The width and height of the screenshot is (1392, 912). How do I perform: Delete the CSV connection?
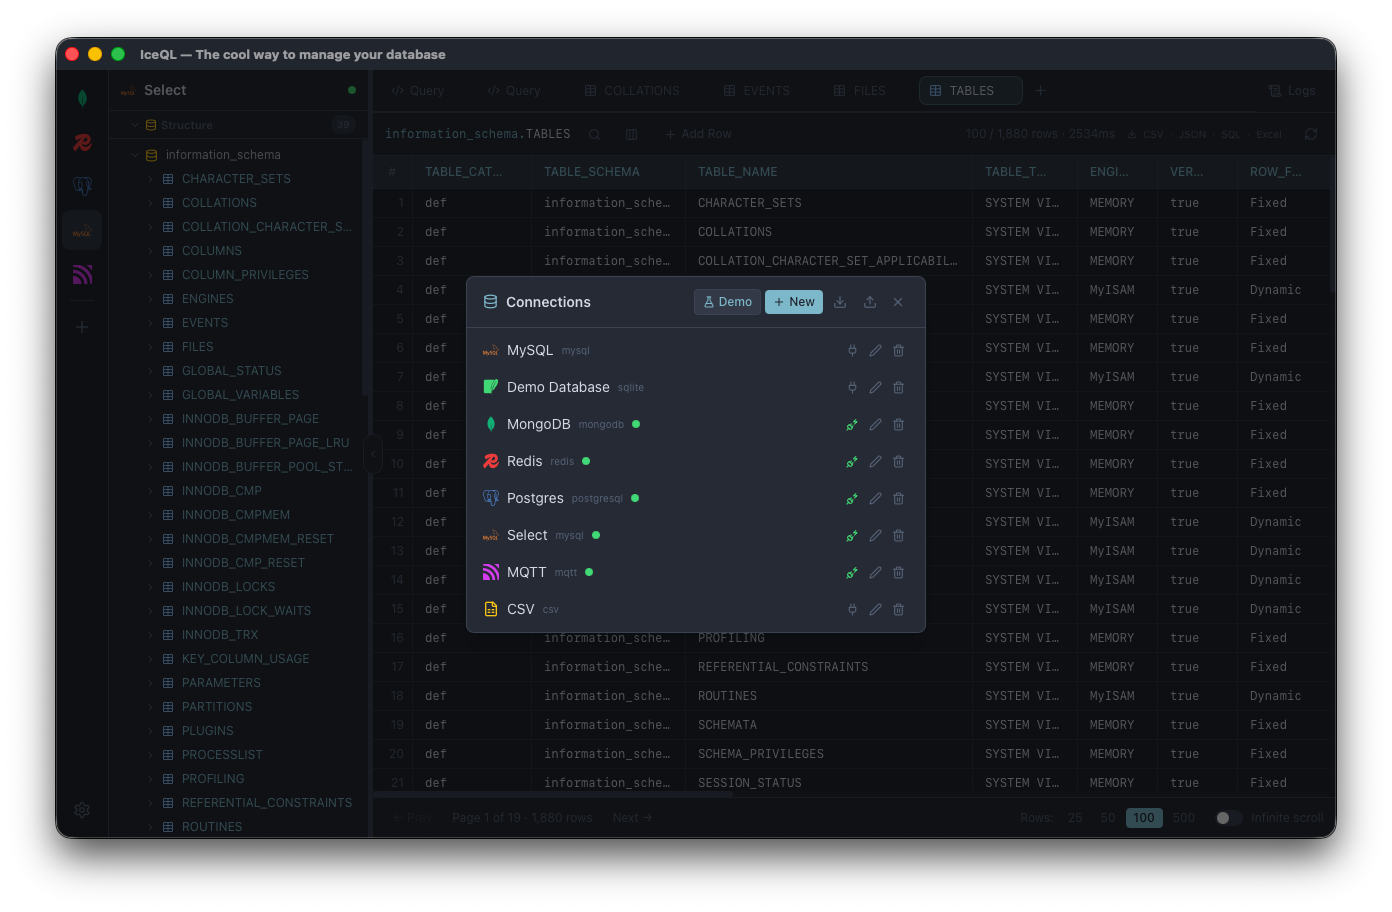click(898, 610)
